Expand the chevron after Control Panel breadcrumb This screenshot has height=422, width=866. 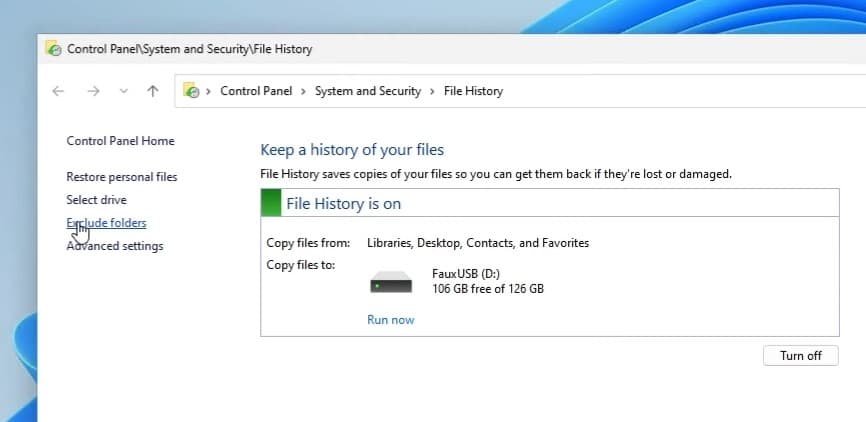pos(304,91)
